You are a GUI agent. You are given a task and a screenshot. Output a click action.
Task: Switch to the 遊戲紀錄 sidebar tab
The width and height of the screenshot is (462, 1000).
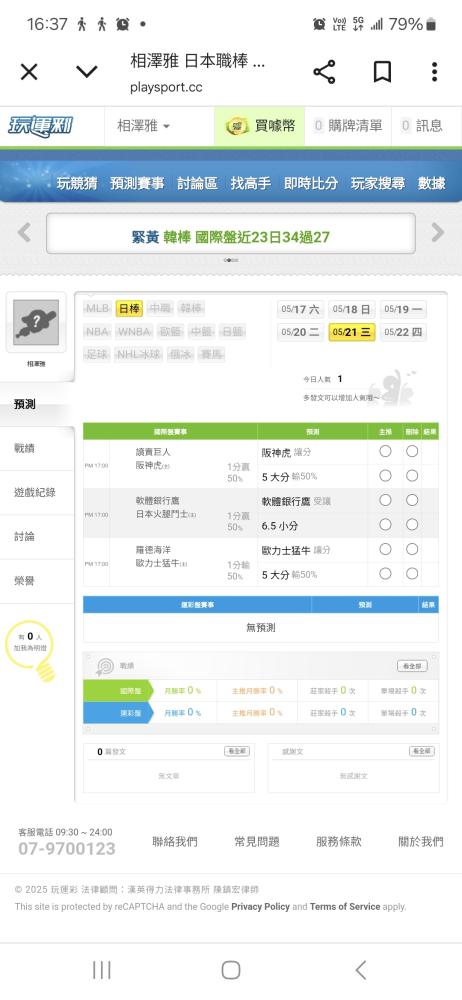pos(37,492)
